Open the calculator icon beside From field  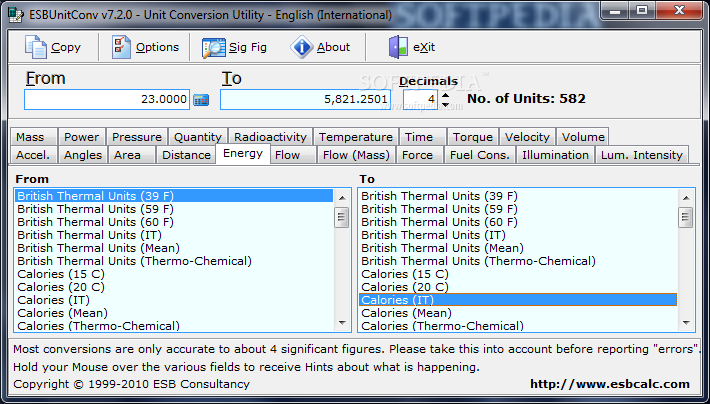201,100
